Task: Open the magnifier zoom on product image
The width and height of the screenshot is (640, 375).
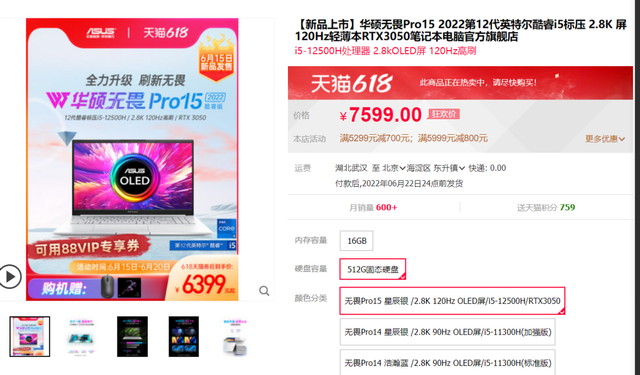Action: coord(264,291)
